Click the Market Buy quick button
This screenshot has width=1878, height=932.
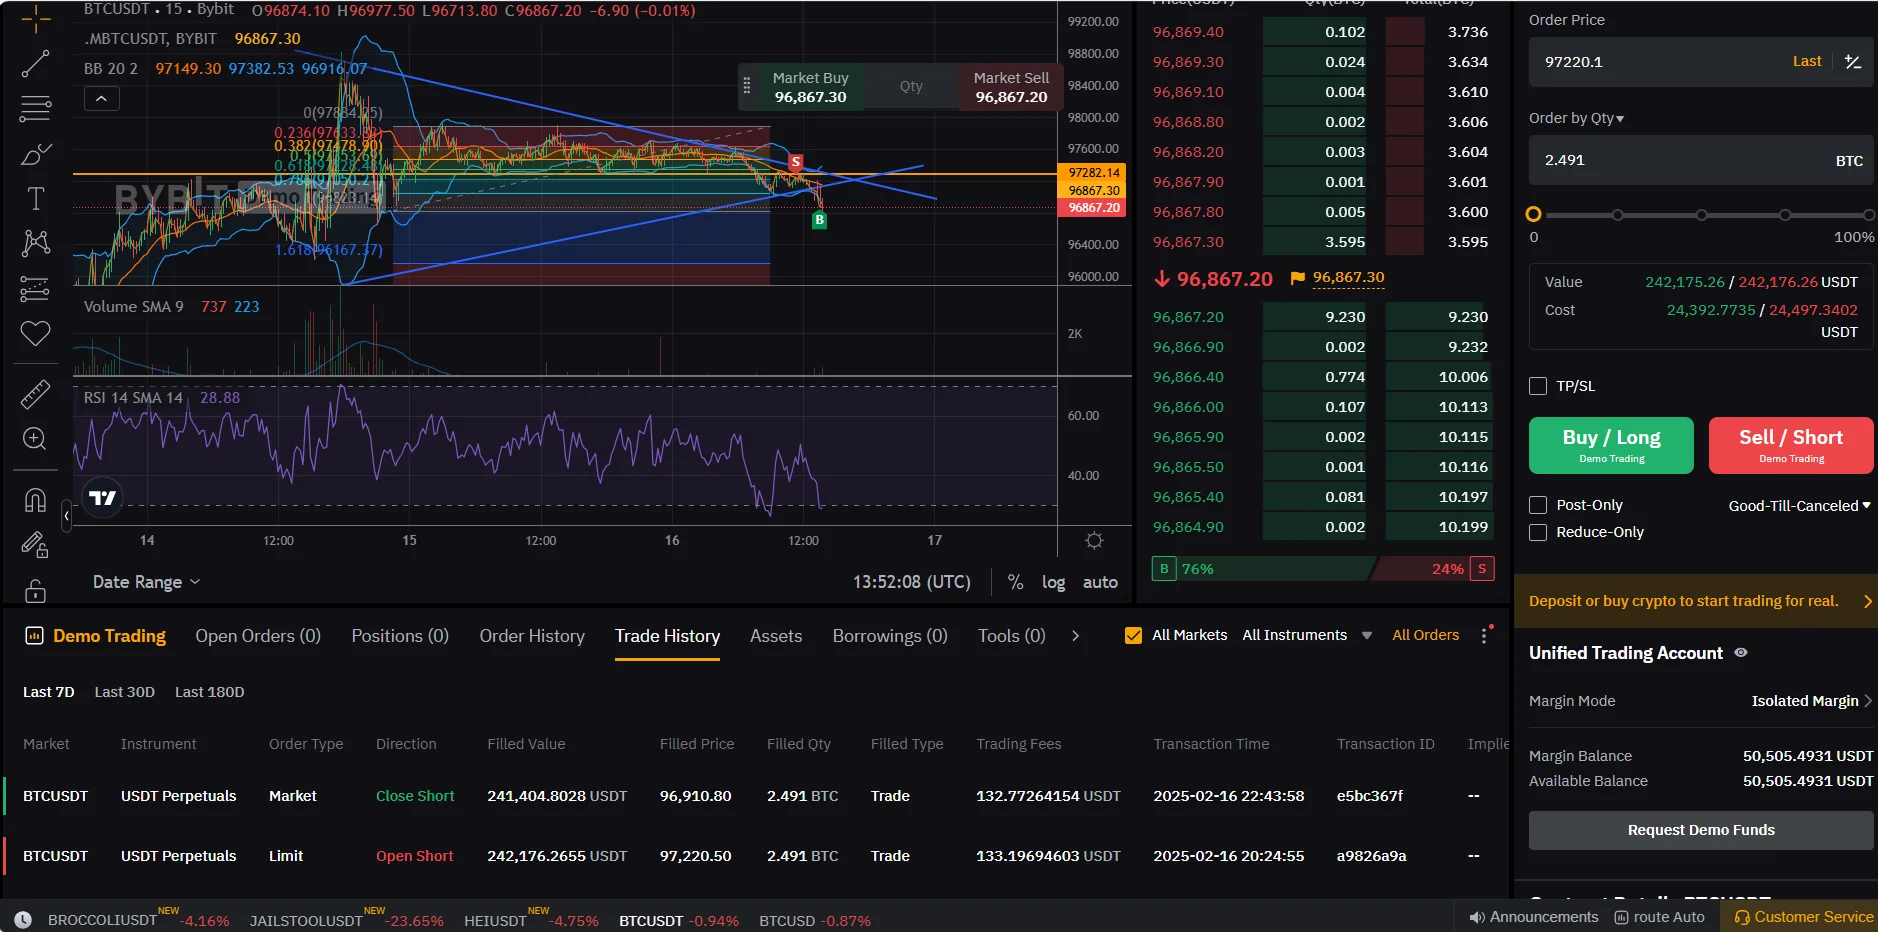tap(810, 87)
